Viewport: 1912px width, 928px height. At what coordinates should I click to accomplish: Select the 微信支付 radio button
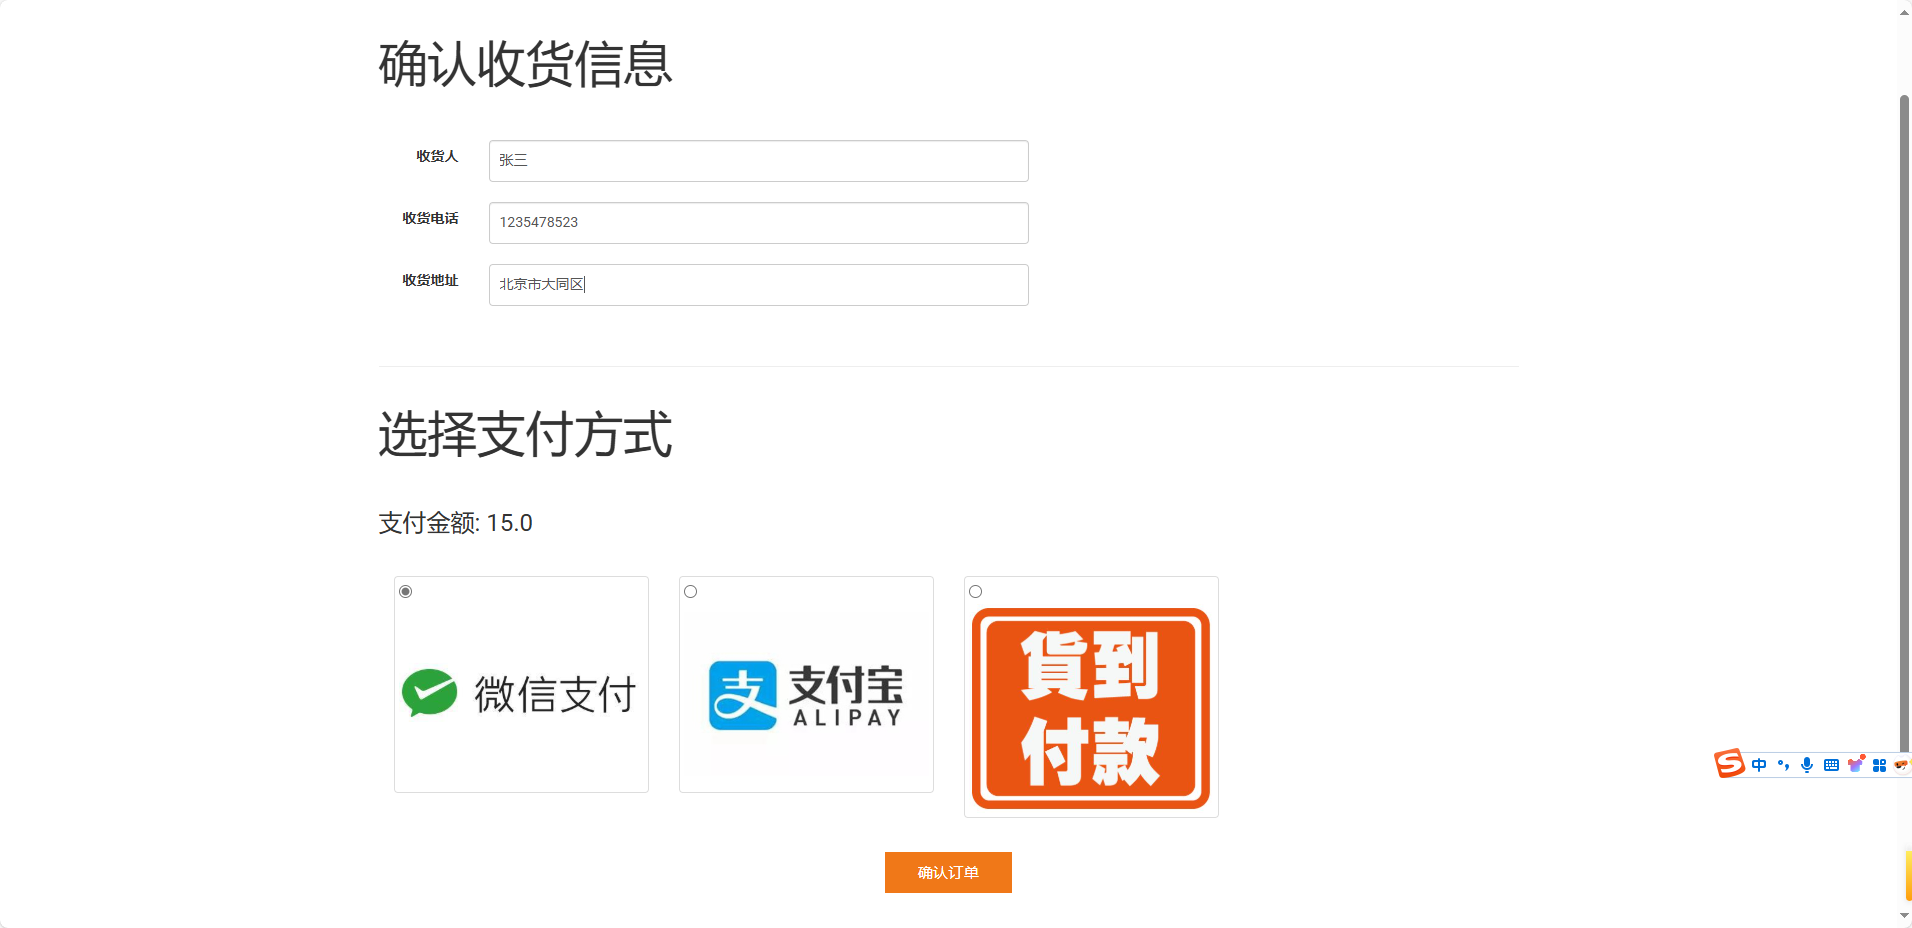pyautogui.click(x=405, y=591)
